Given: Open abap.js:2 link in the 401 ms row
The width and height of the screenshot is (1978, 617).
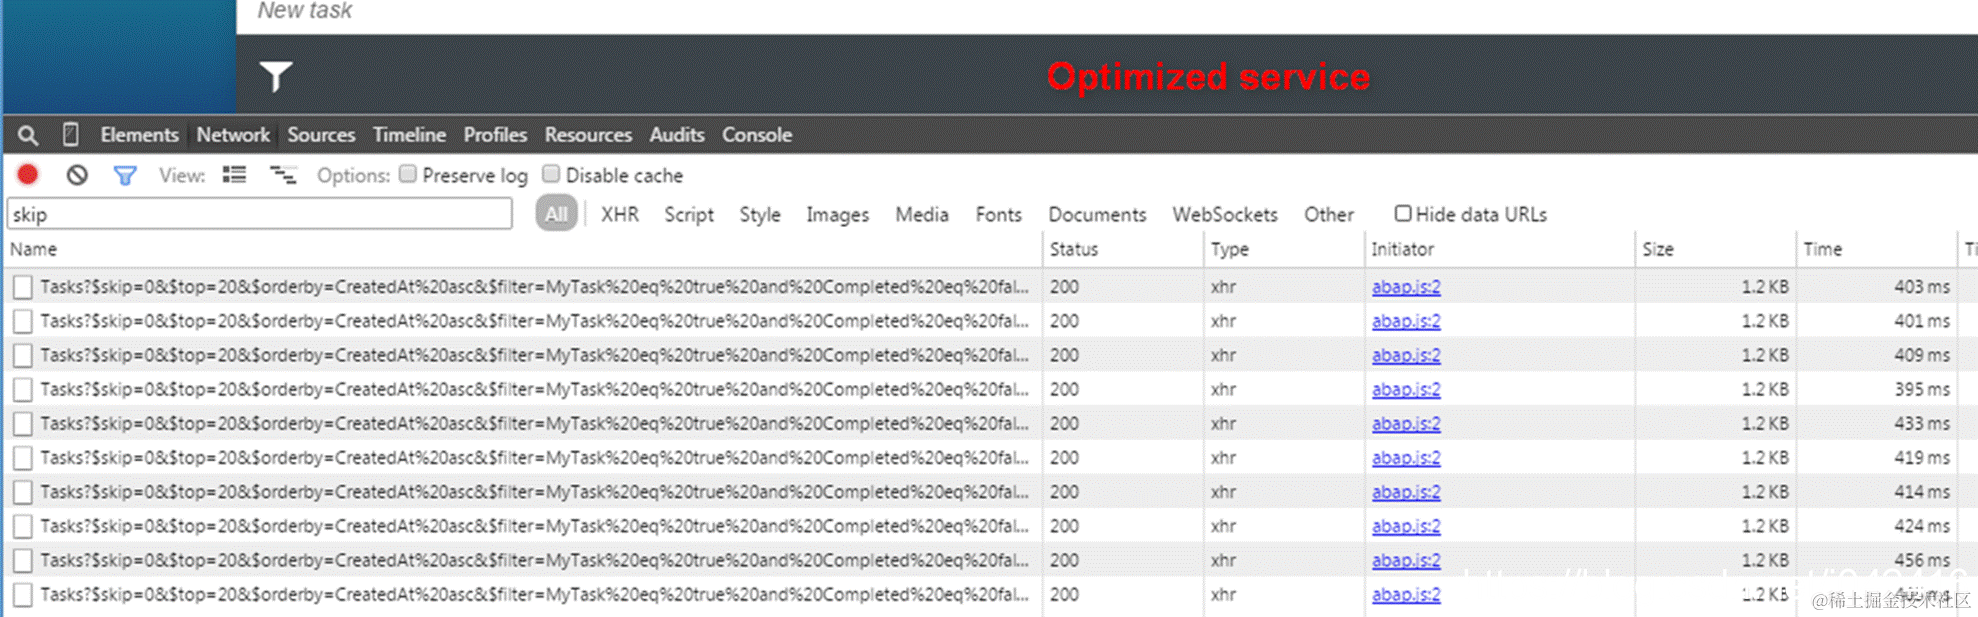Looking at the screenshot, I should [x=1406, y=321].
